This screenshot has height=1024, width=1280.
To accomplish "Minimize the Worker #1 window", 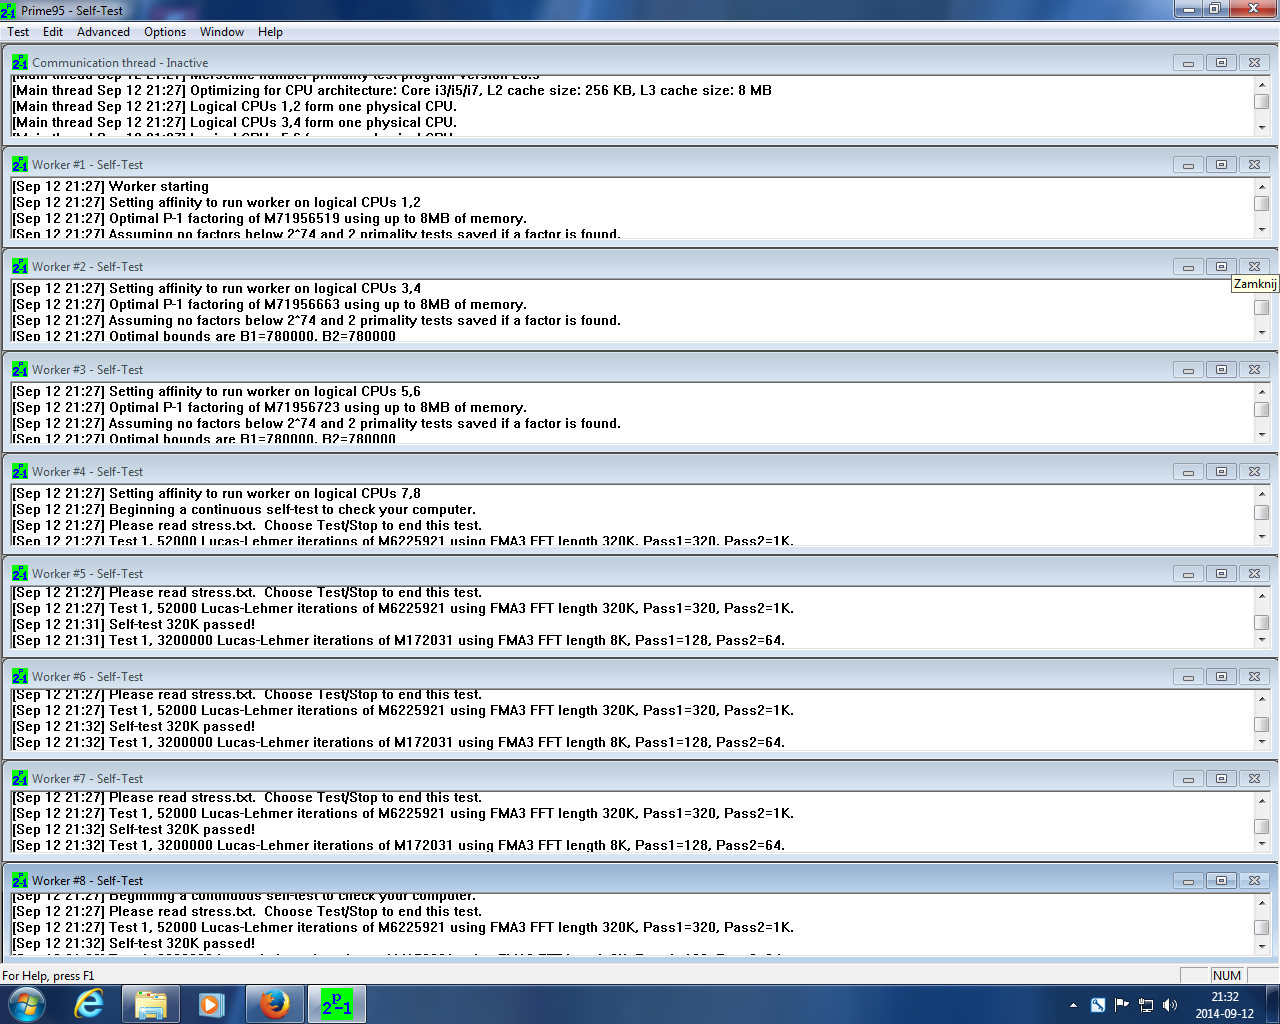I will 1188,164.
